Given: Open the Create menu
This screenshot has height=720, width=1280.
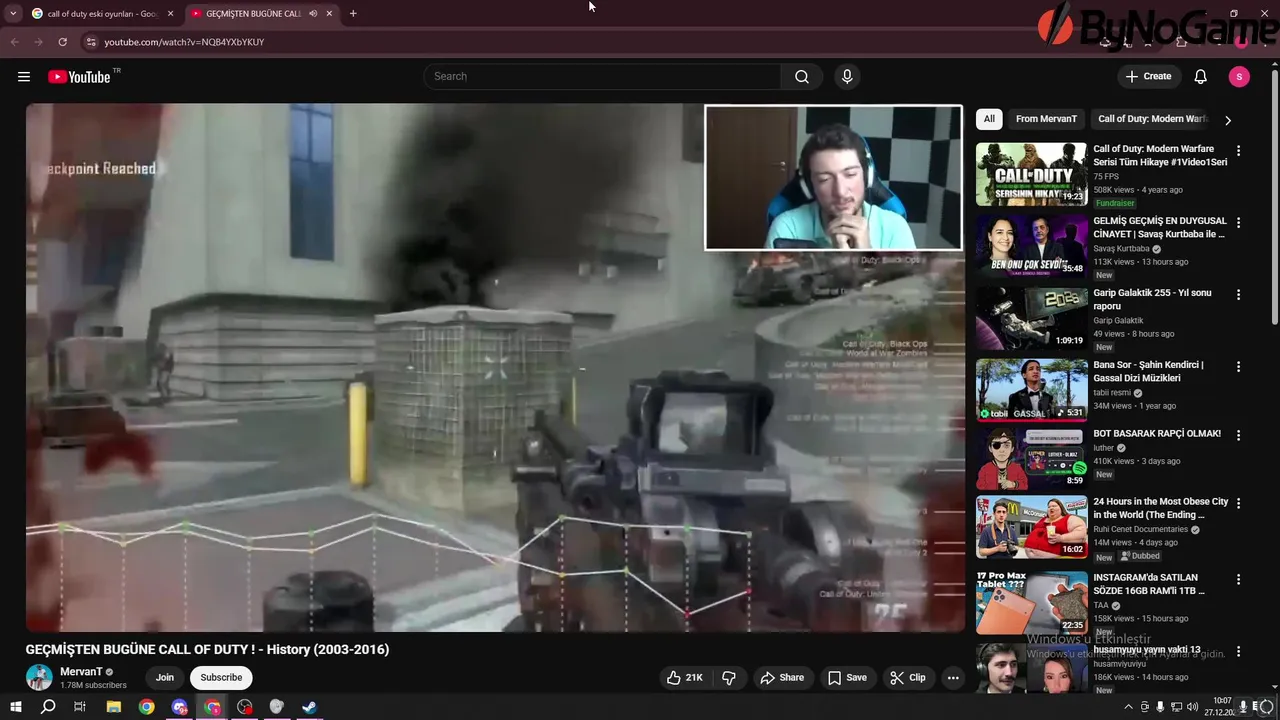Looking at the screenshot, I should (x=1148, y=77).
